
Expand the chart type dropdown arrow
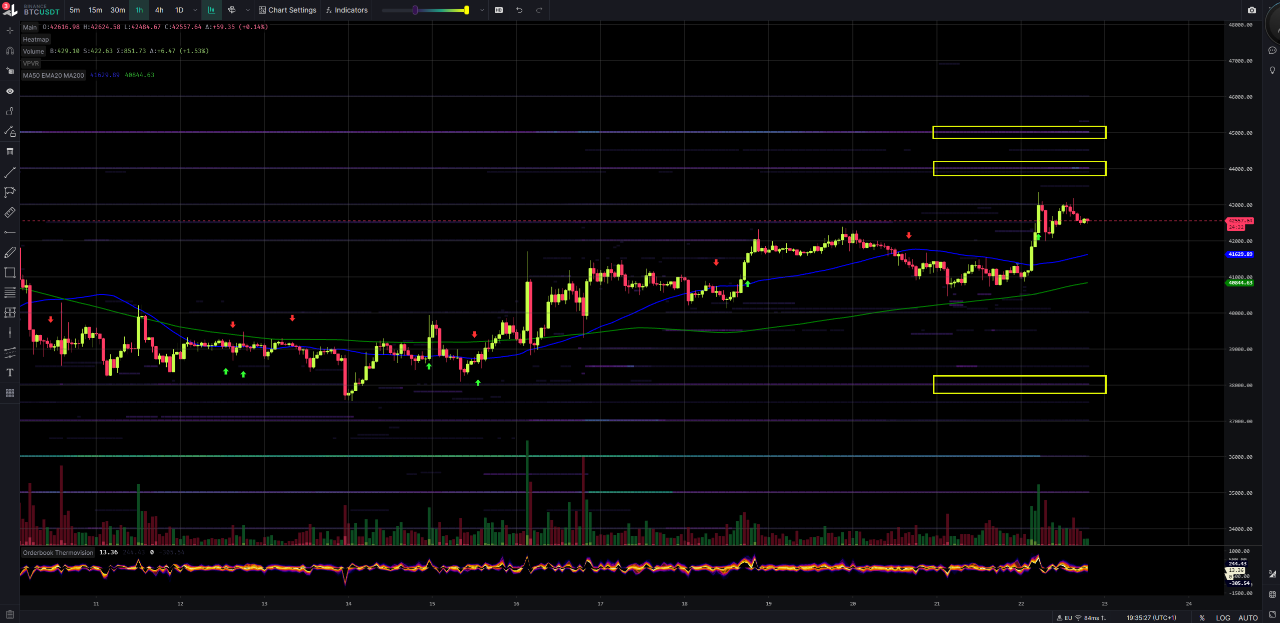(248, 10)
